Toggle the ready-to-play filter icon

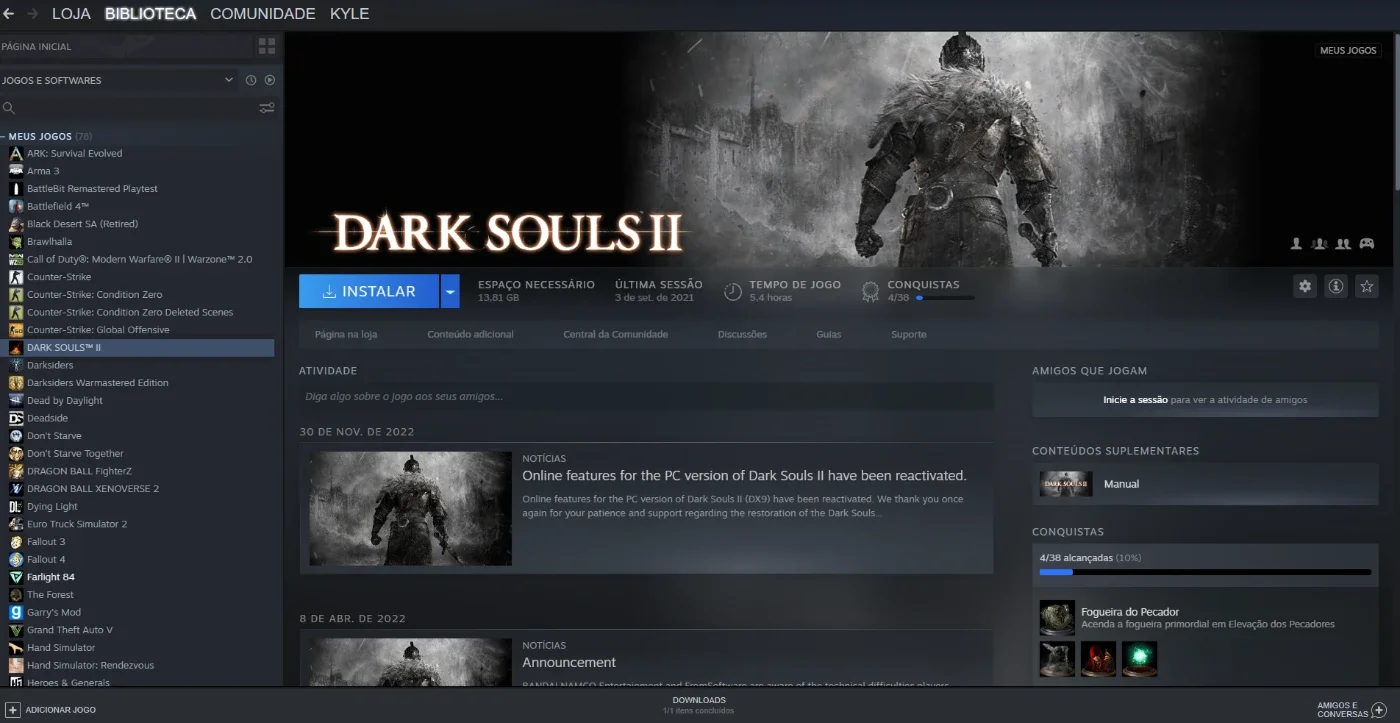pos(269,80)
